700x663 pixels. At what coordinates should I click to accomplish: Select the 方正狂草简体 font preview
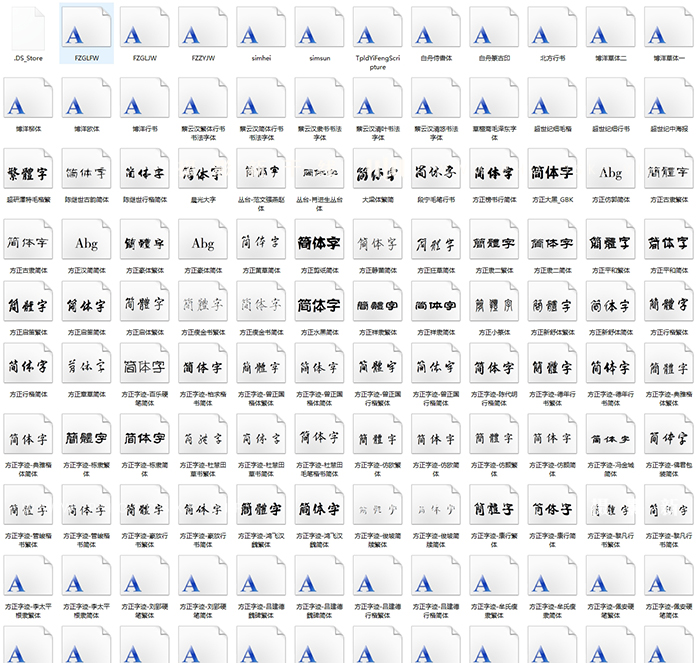[436, 240]
